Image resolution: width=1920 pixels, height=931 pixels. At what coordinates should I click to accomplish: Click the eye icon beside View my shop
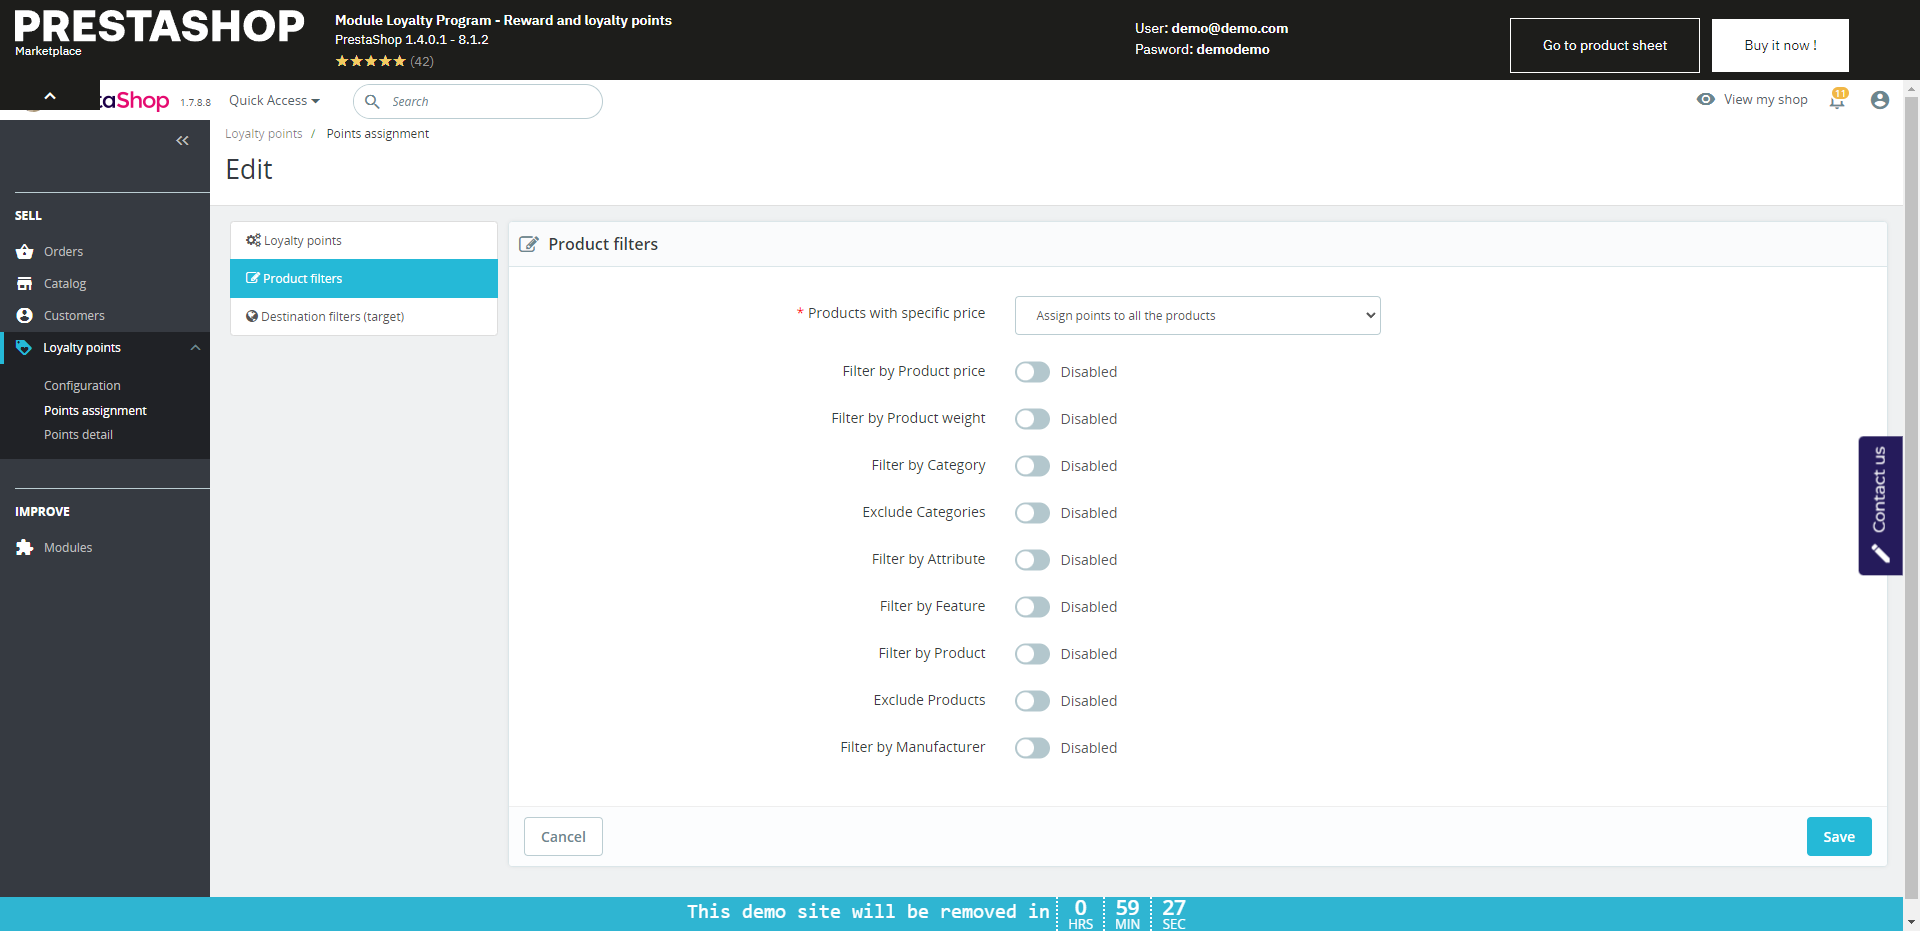coord(1706,99)
